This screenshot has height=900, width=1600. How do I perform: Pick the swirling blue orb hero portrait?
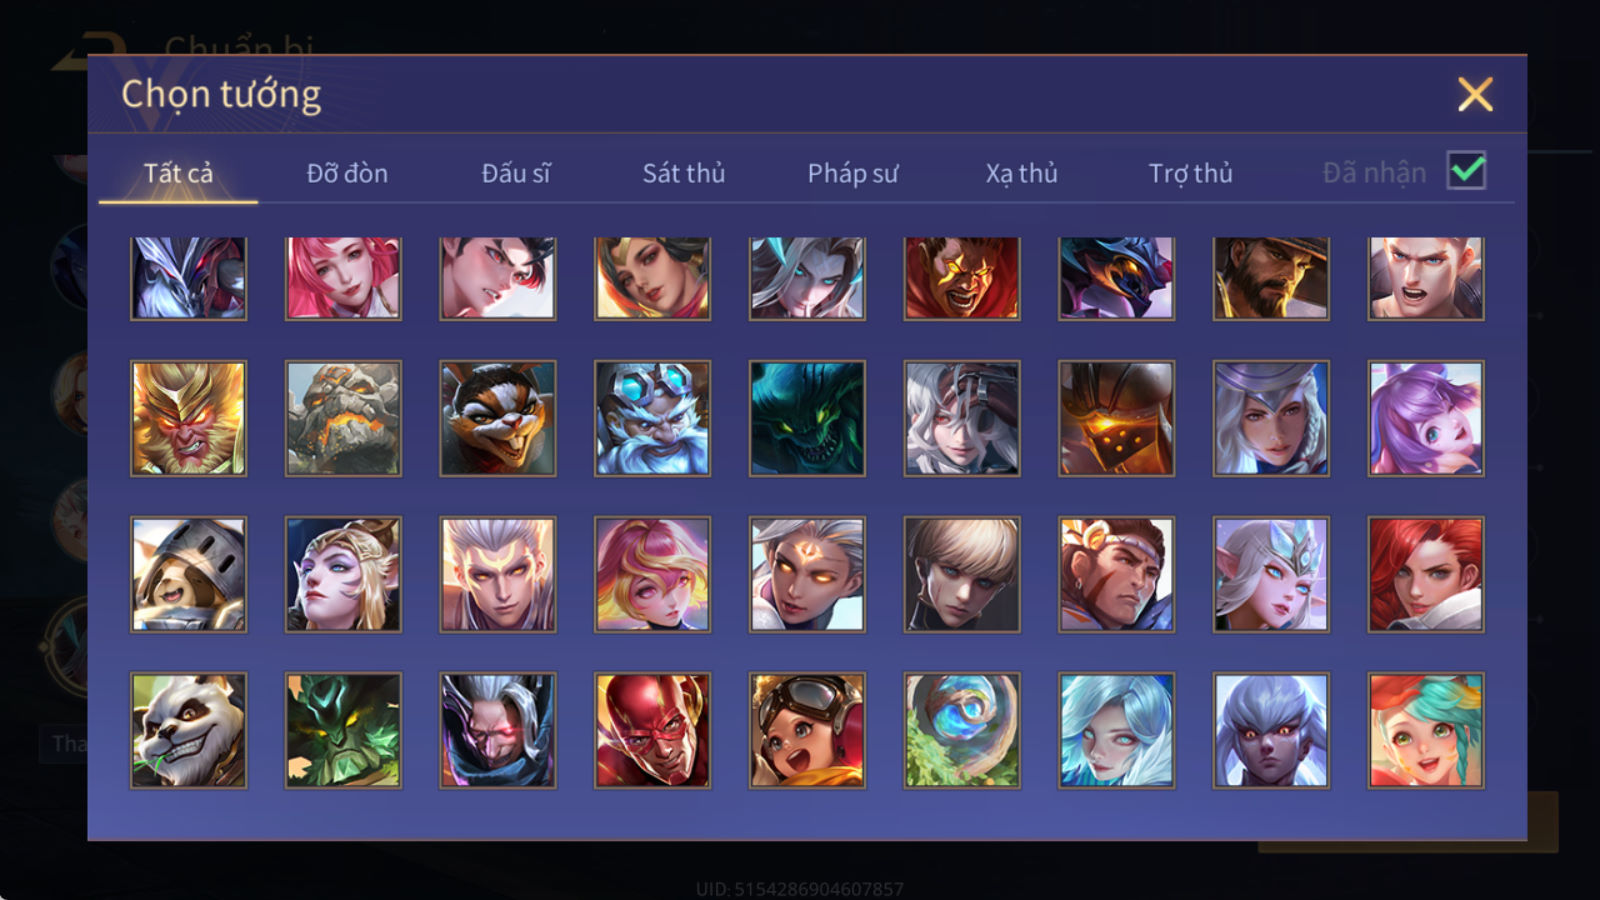(962, 730)
